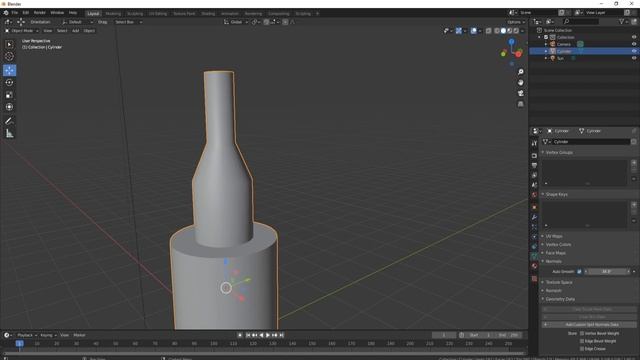The width and height of the screenshot is (640, 360).
Task: Open the timeline Playback menu button
Action: [x=27, y=335]
